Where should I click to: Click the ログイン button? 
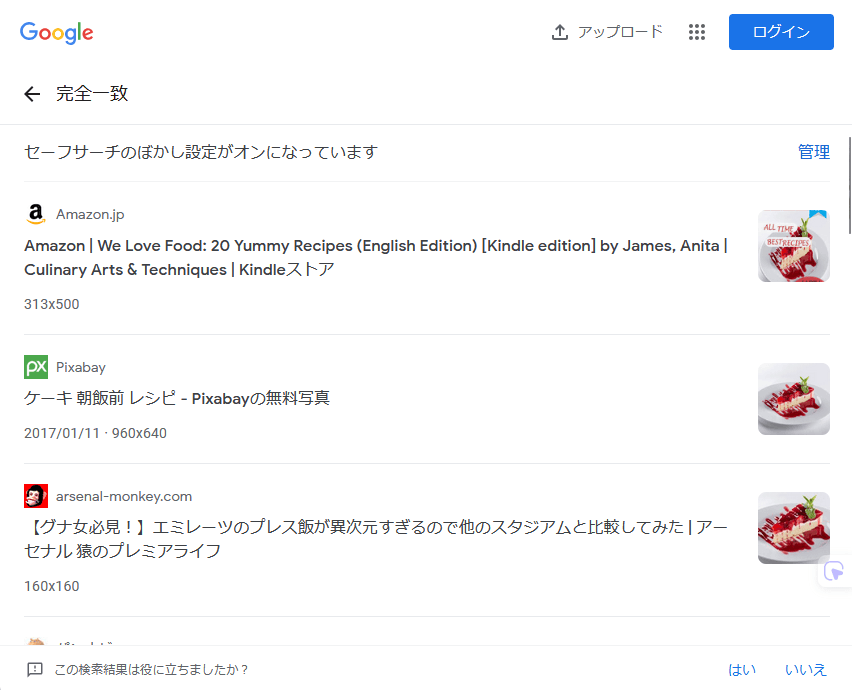(781, 32)
